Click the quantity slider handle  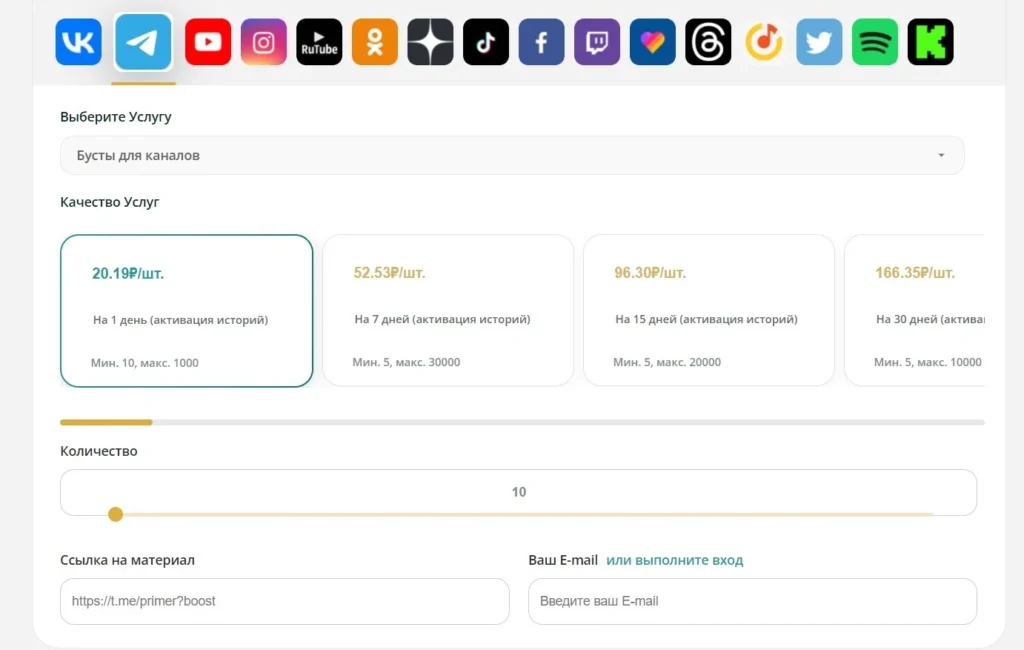point(116,514)
